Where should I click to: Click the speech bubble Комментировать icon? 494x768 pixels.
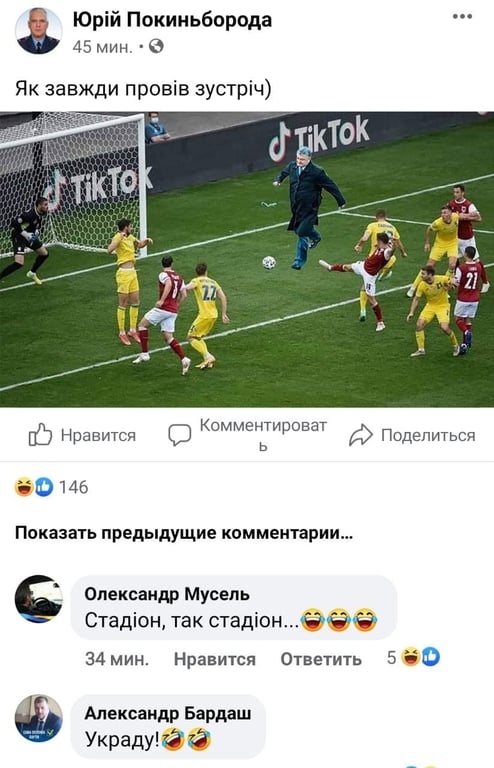click(x=179, y=434)
